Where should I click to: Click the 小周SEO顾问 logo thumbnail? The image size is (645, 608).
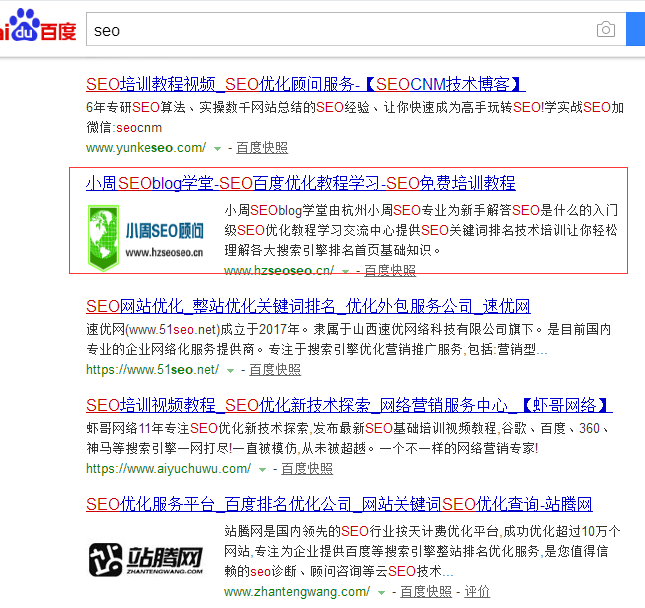(x=146, y=238)
